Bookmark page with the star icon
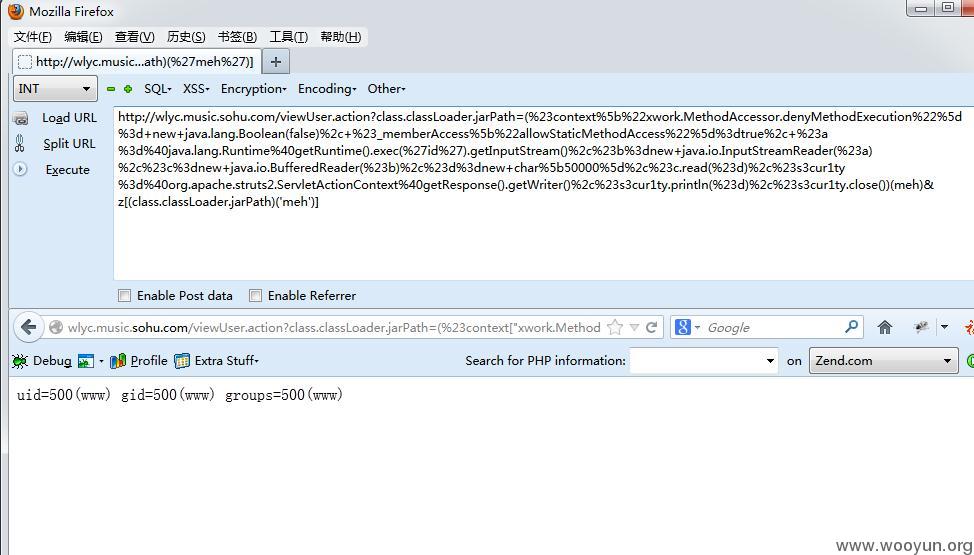 (614, 328)
